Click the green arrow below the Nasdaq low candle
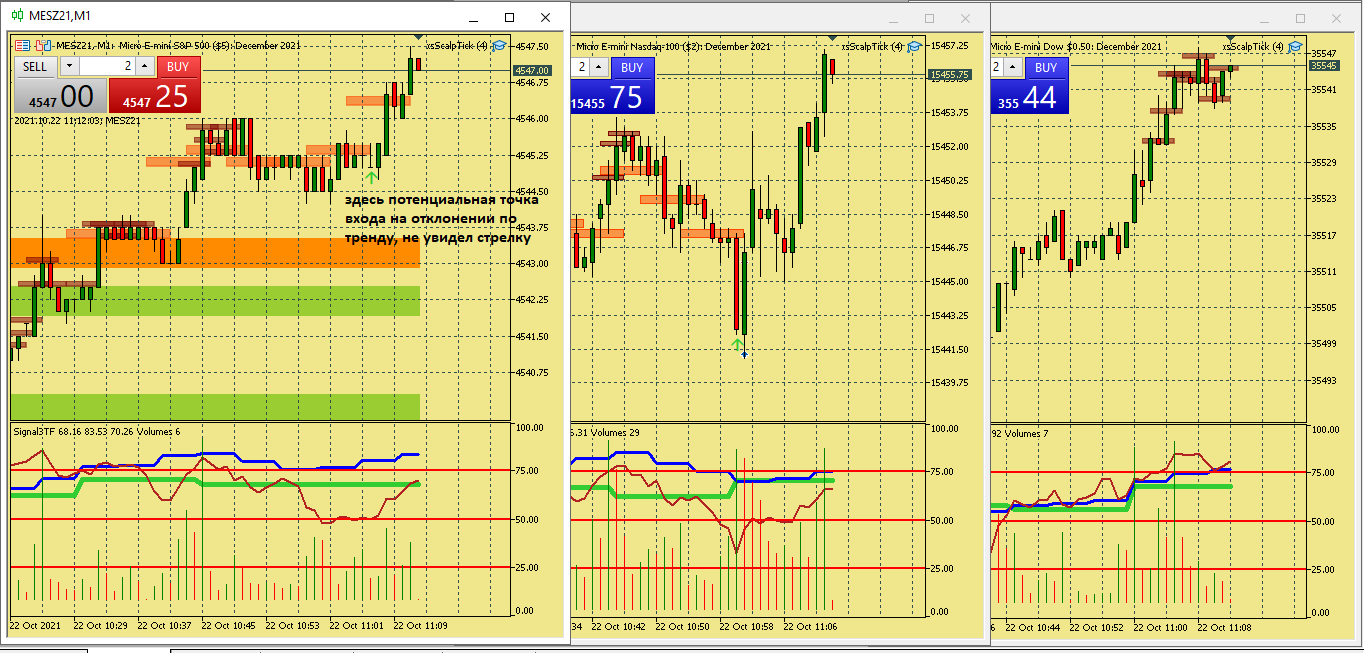1364x653 pixels. coord(738,344)
